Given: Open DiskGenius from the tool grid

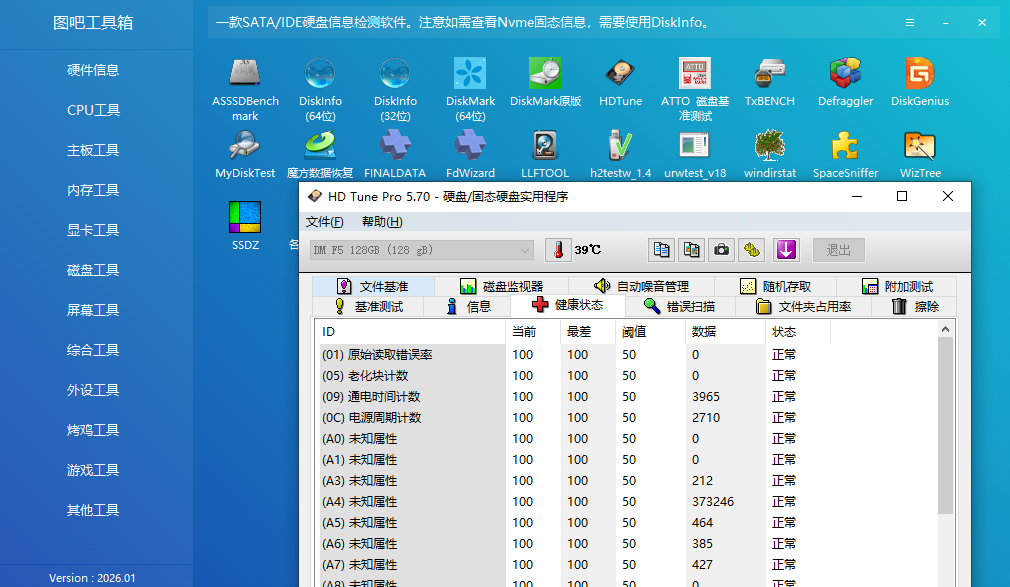Looking at the screenshot, I should point(919,76).
